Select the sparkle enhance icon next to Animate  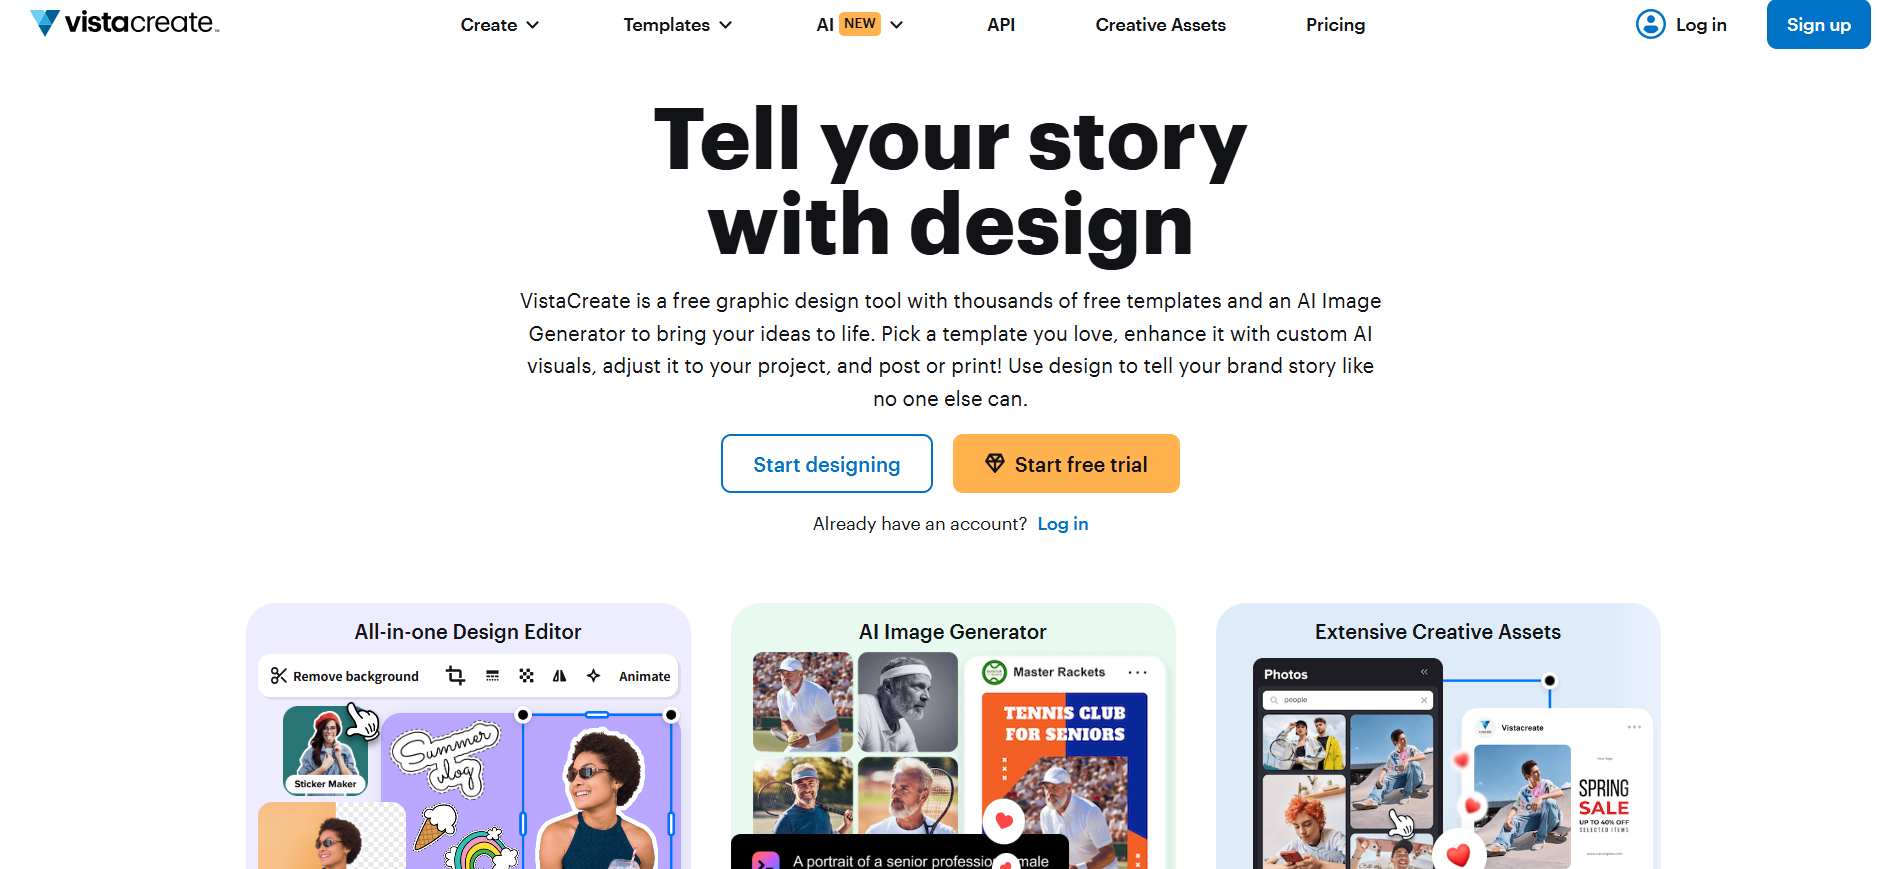point(592,676)
